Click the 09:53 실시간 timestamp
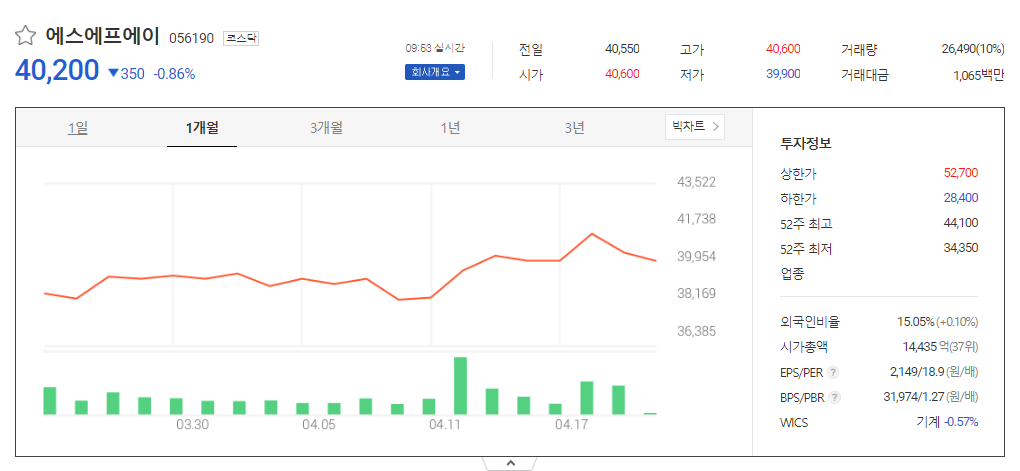 point(435,48)
